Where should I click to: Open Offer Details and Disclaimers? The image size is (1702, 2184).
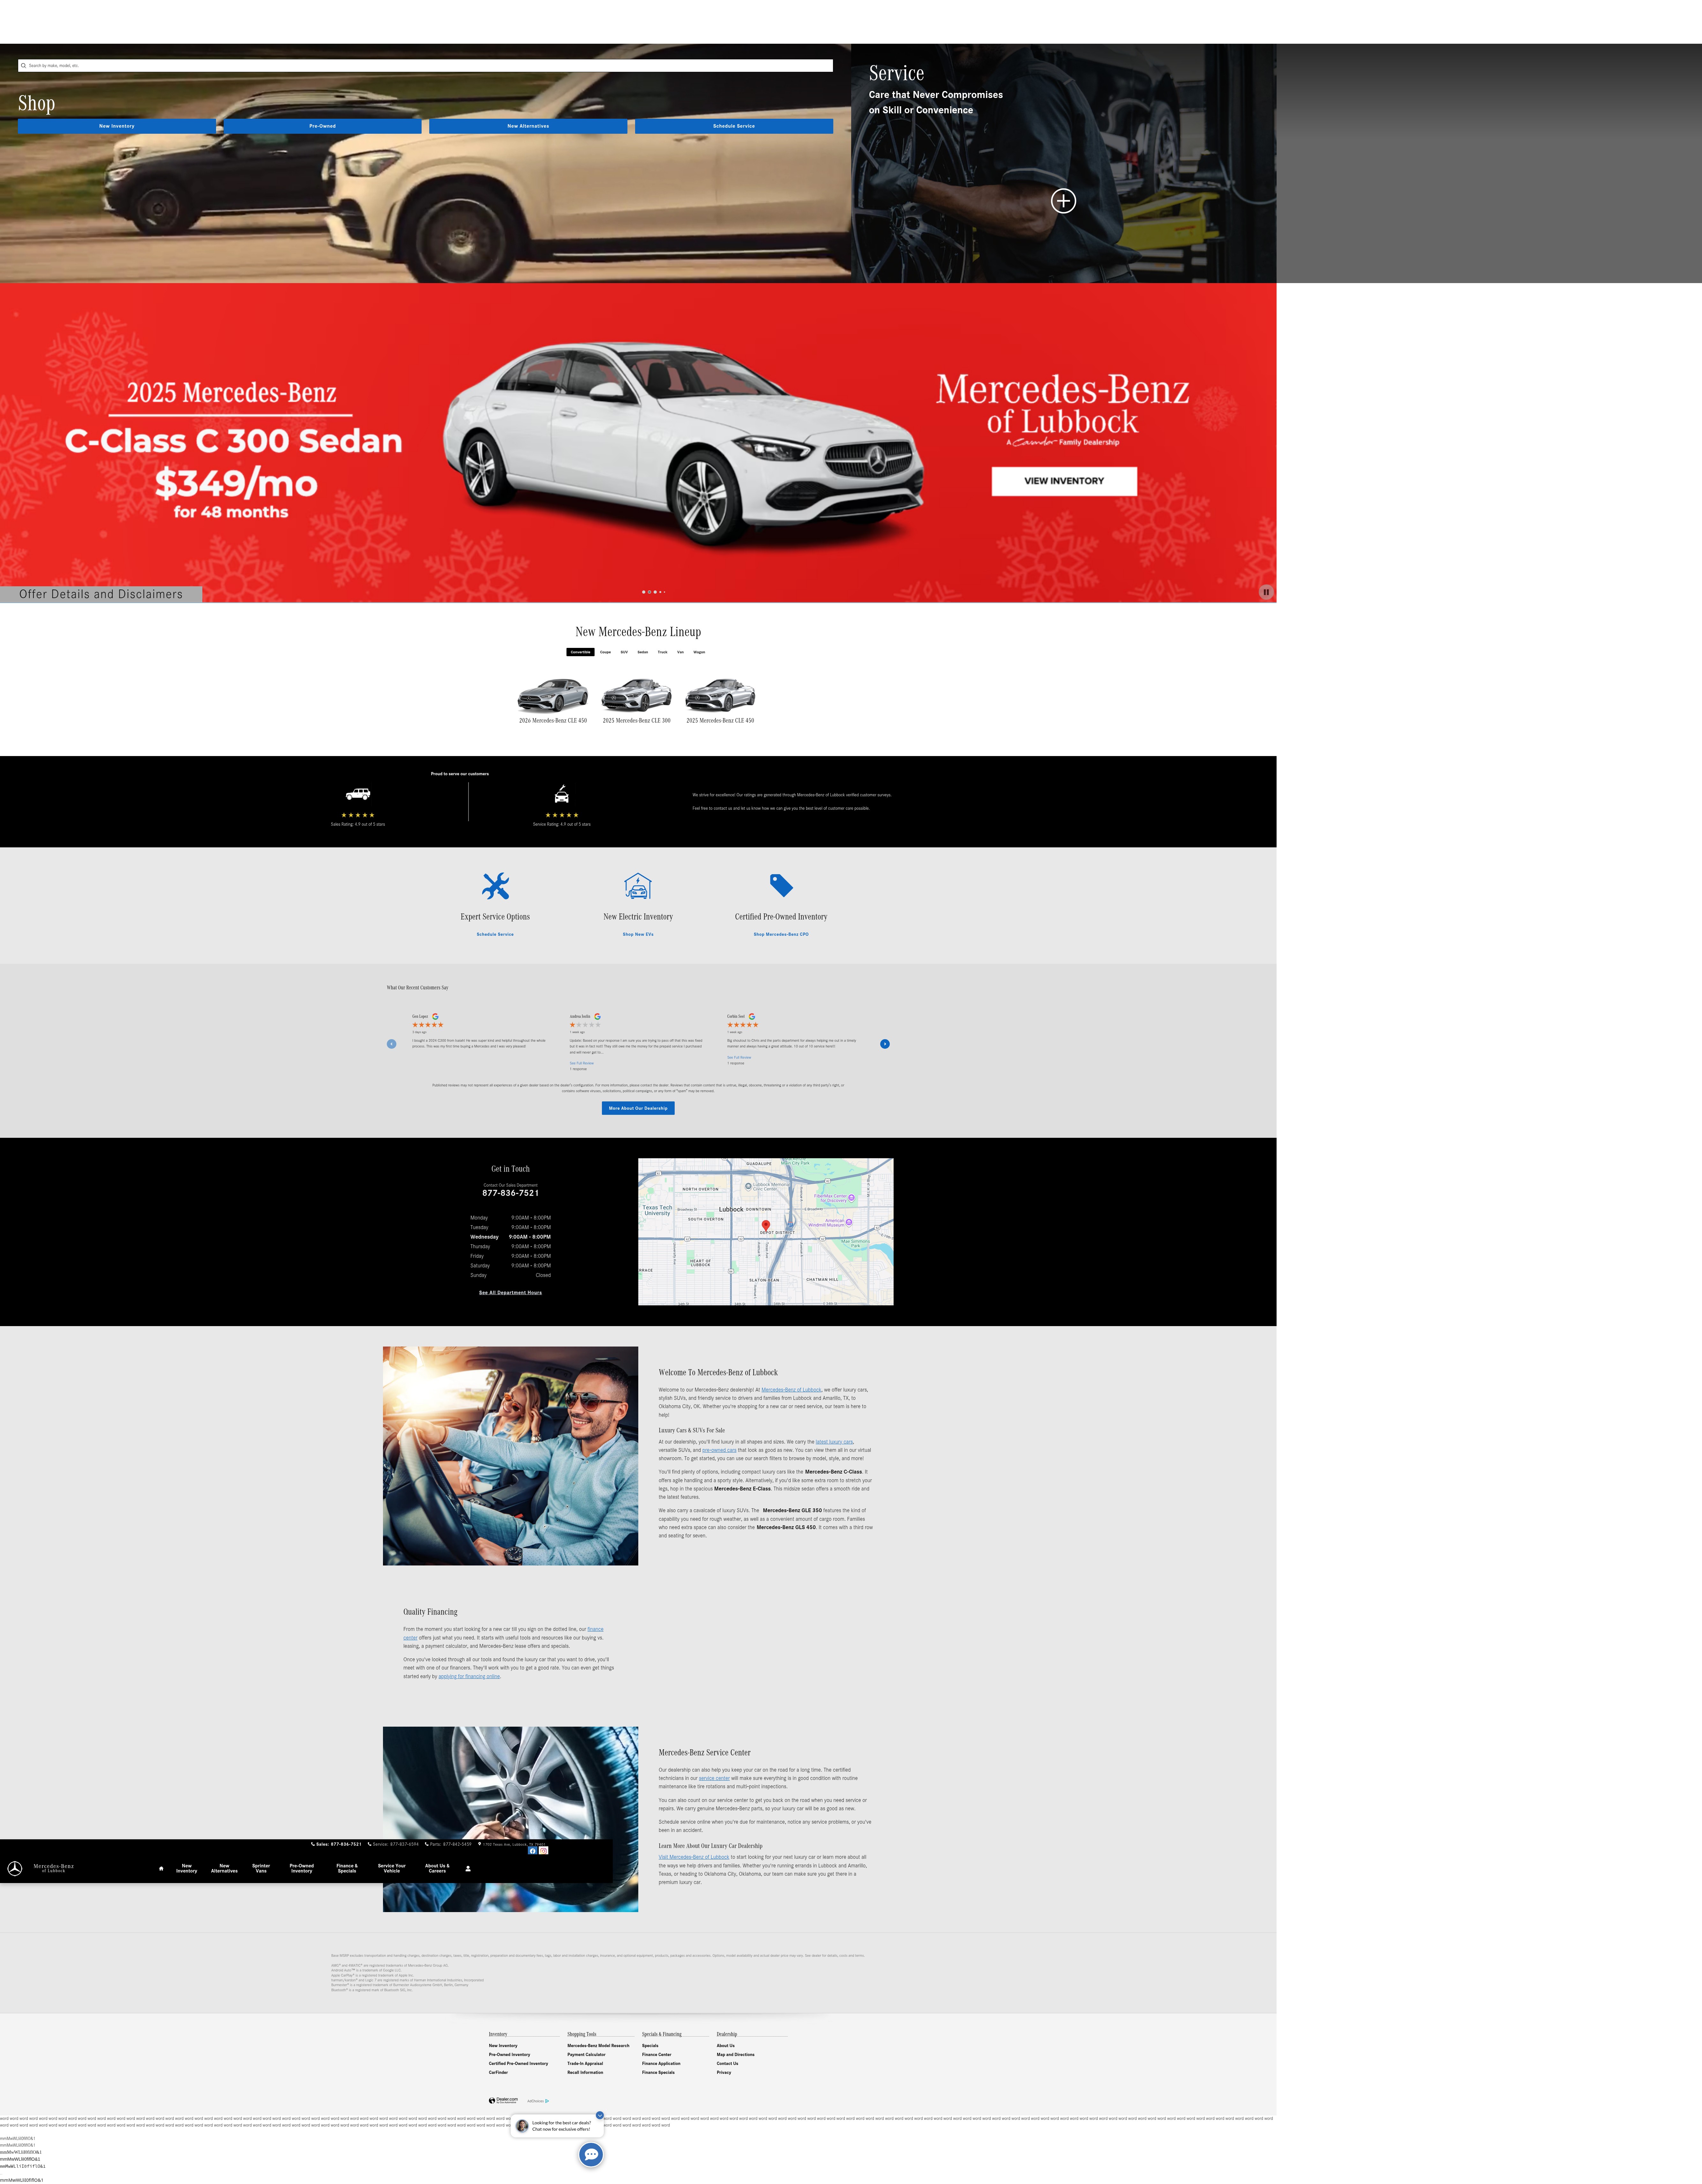[101, 594]
